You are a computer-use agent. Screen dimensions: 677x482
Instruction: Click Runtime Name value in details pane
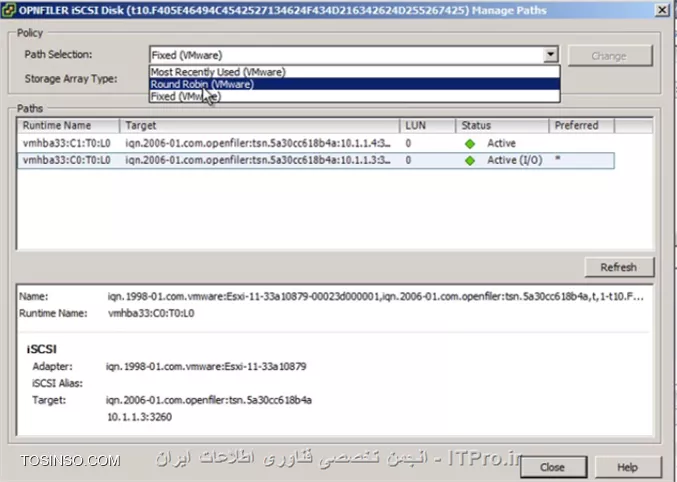tap(151, 314)
